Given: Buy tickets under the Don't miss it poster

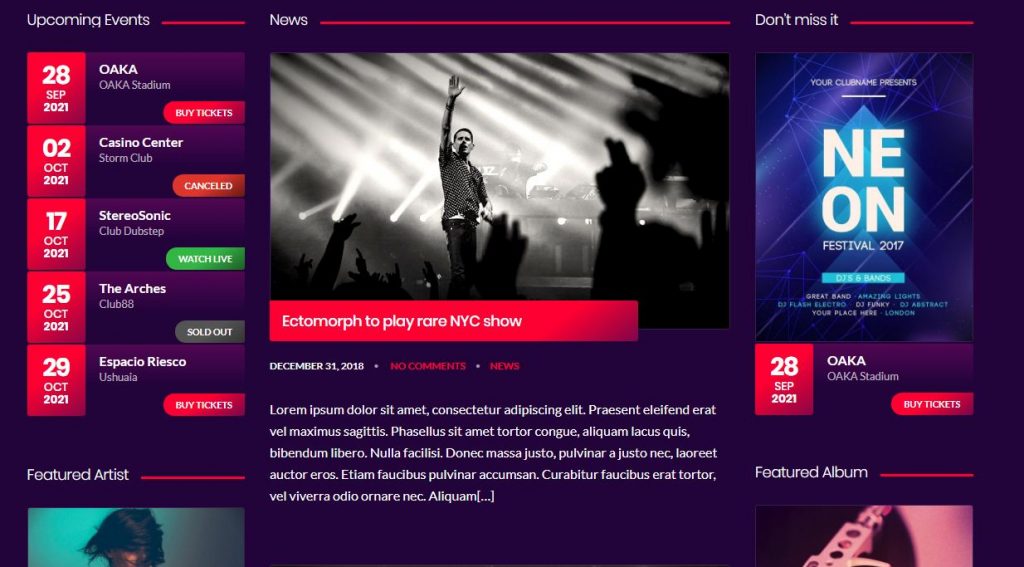Looking at the screenshot, I should click(x=932, y=404).
